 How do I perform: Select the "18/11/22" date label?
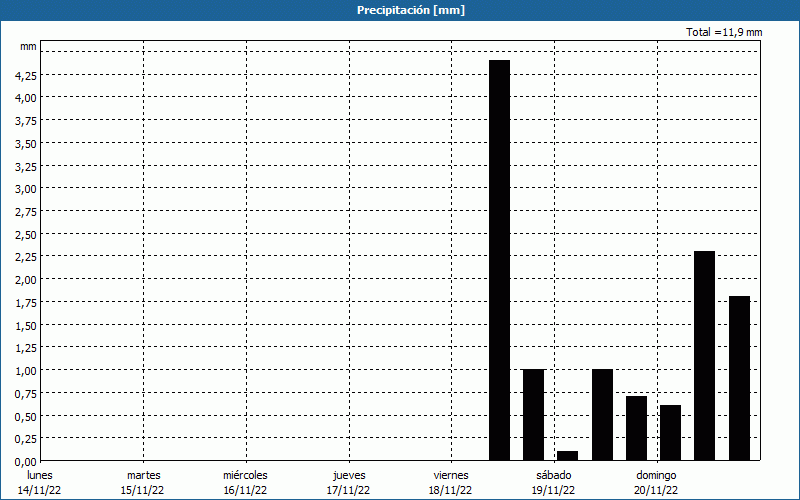[x=451, y=490]
